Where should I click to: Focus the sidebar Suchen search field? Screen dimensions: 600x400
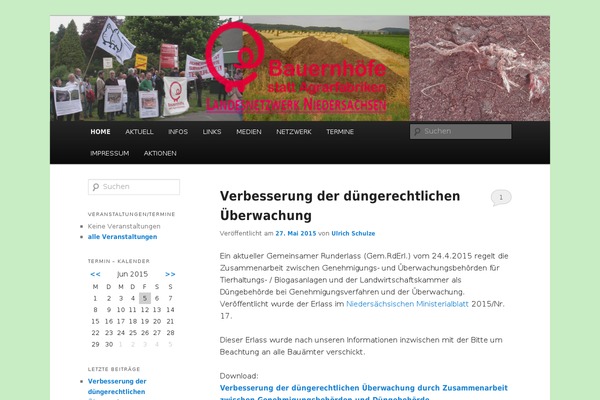pos(134,187)
